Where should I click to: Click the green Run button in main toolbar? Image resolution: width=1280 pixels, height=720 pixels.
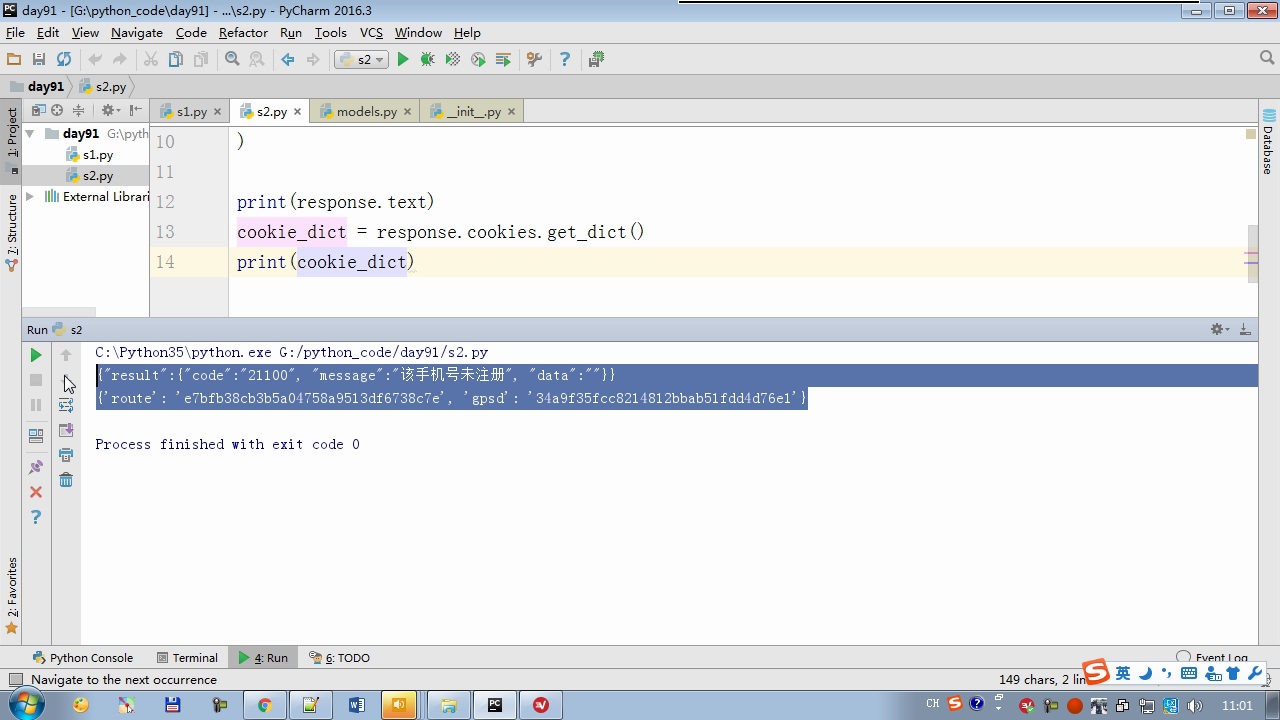coord(403,60)
